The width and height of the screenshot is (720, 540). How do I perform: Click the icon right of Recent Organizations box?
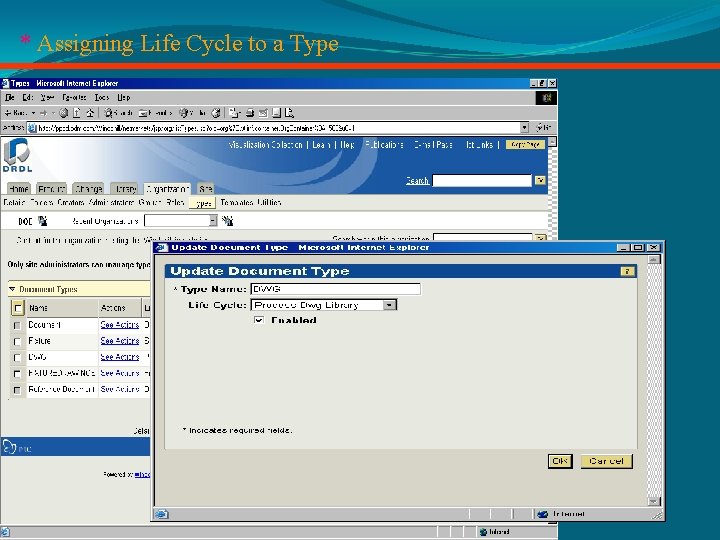(228, 221)
